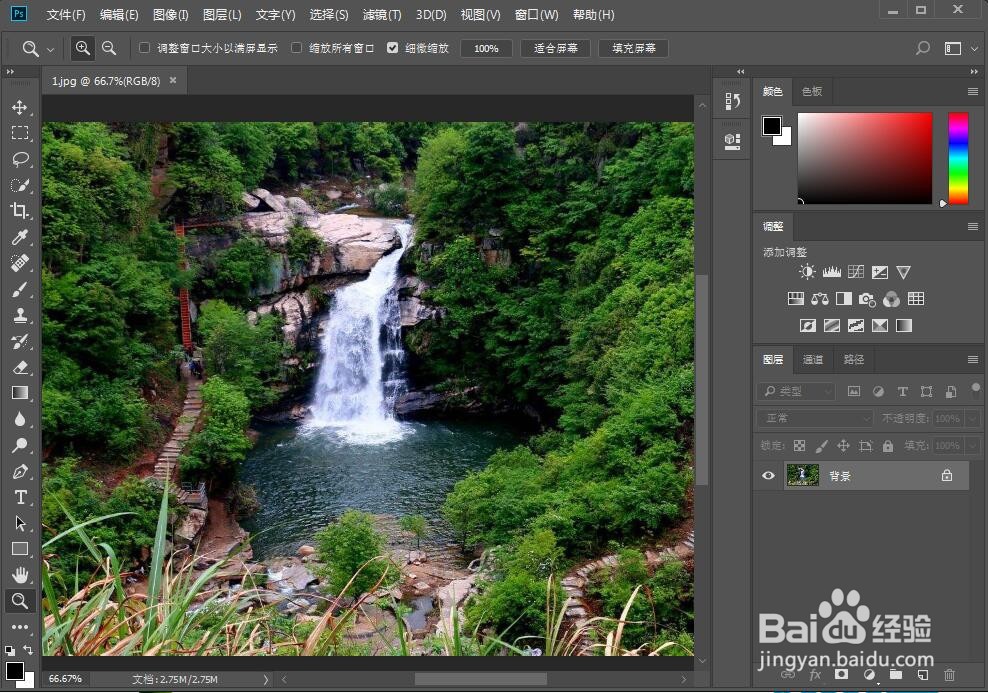Select the Eyedropper tool
Image resolution: width=988 pixels, height=693 pixels.
[20, 237]
